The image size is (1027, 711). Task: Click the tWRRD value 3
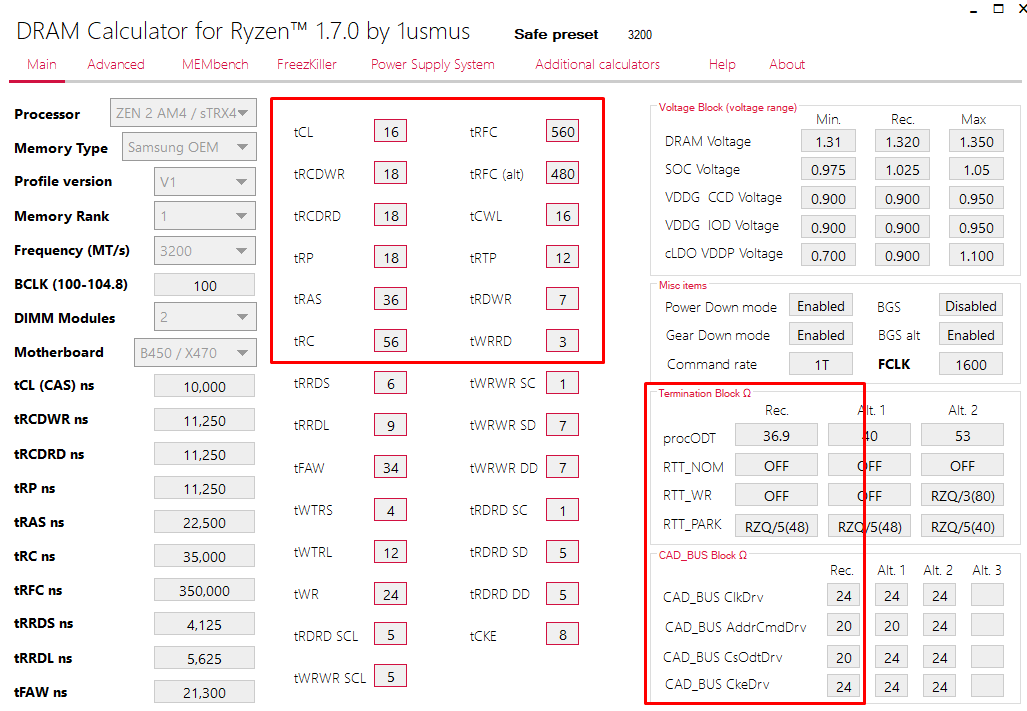563,340
